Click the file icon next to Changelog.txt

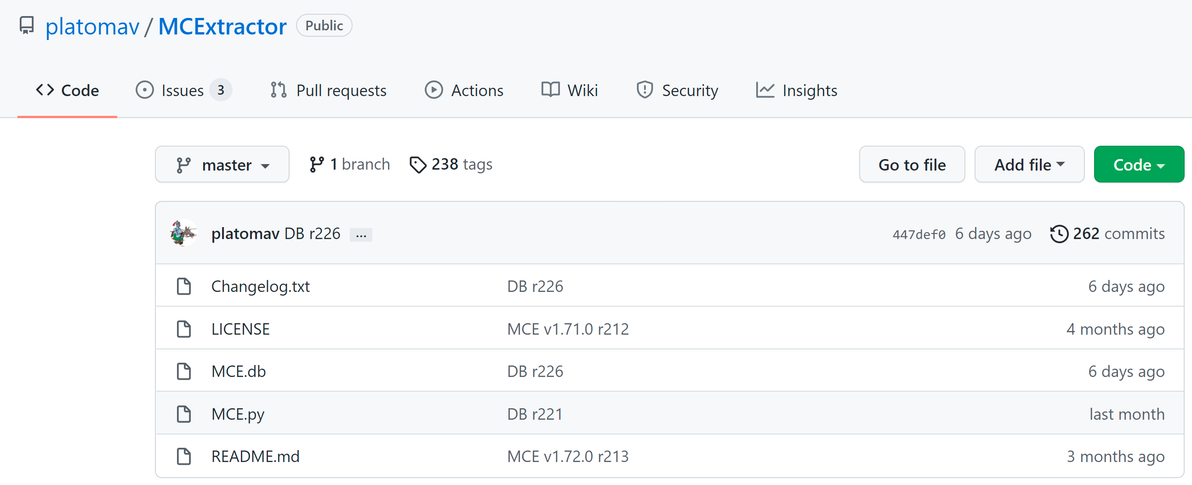tap(184, 287)
